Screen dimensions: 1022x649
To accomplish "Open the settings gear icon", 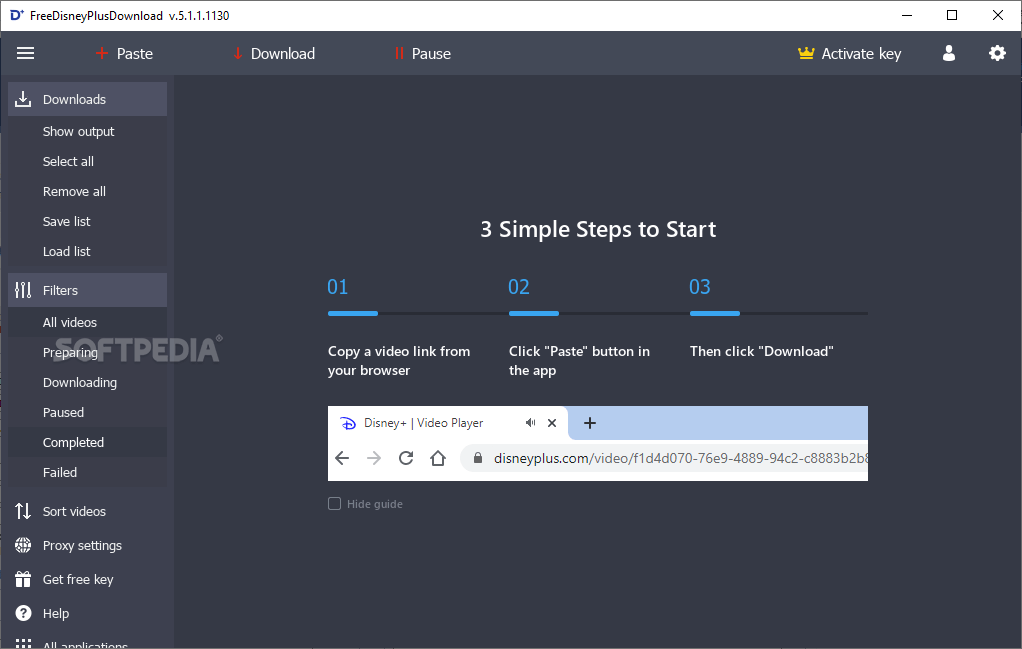I will (997, 53).
